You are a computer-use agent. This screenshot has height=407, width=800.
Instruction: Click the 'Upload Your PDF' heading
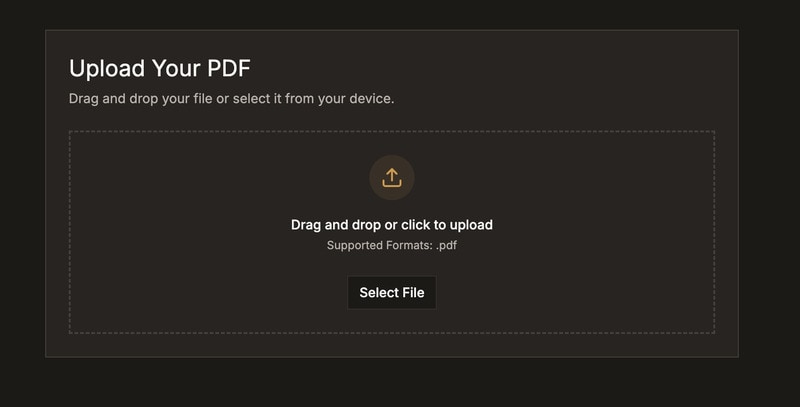(159, 68)
